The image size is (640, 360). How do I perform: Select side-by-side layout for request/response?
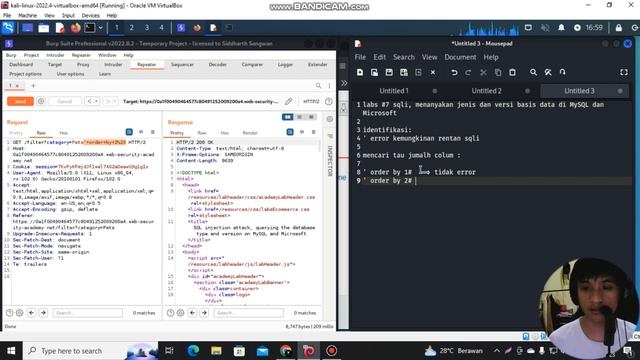pos(287,117)
